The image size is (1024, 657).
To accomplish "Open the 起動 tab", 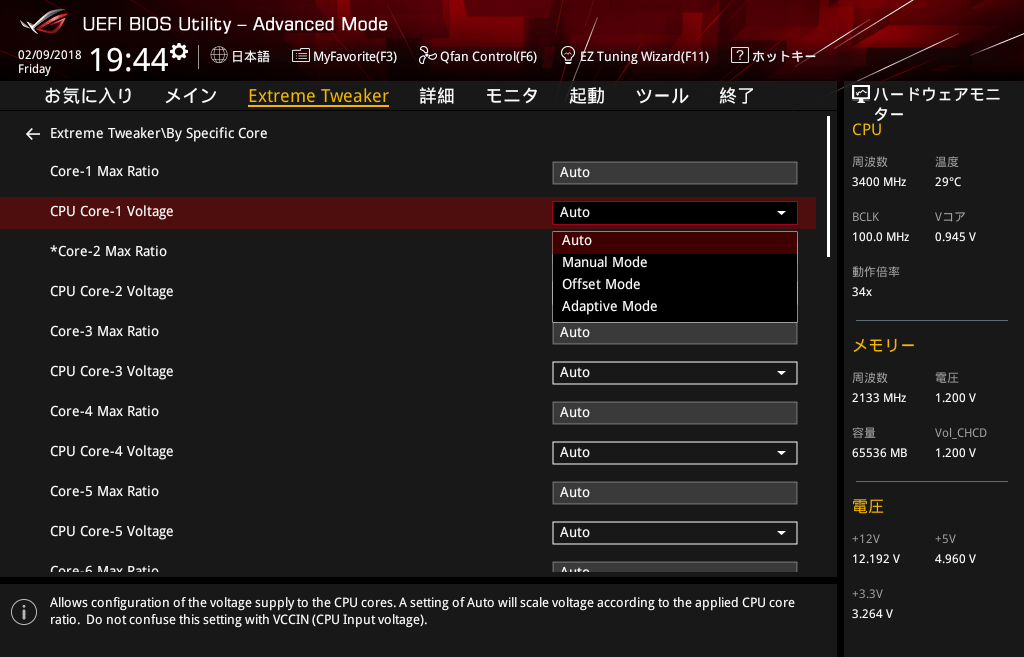I will (x=586, y=96).
